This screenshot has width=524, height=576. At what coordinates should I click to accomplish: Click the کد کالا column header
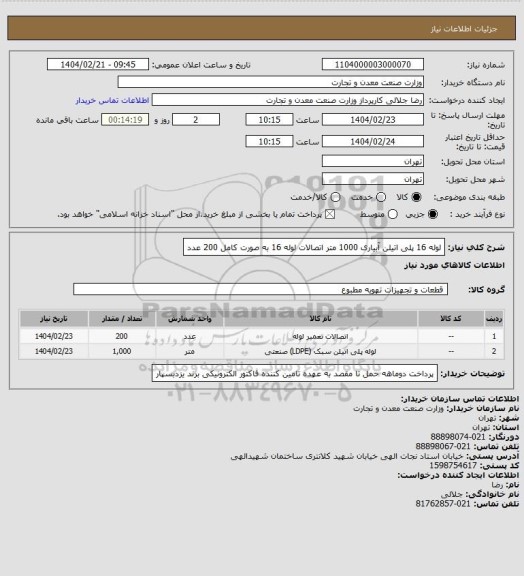(451, 319)
